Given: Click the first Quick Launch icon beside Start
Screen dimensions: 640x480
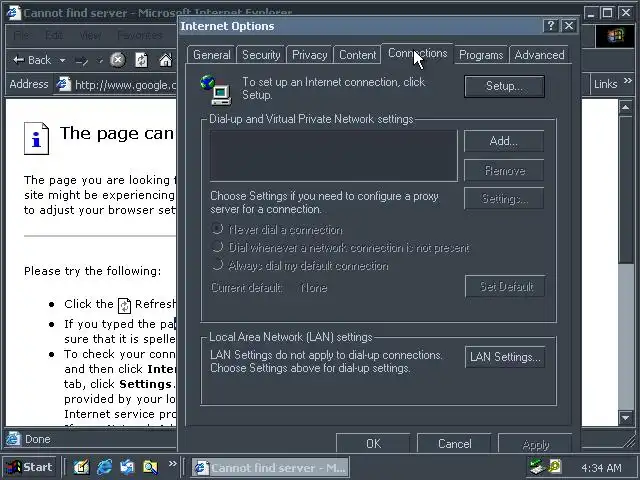Looking at the screenshot, I should [81, 467].
